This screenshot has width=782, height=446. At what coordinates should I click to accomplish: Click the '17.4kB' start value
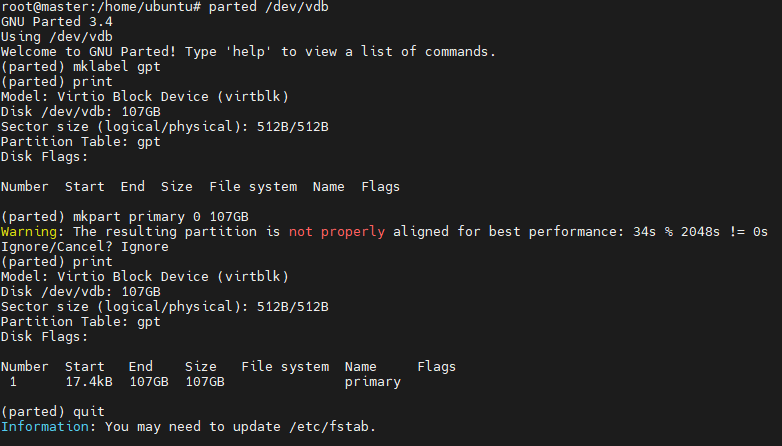[89, 382]
